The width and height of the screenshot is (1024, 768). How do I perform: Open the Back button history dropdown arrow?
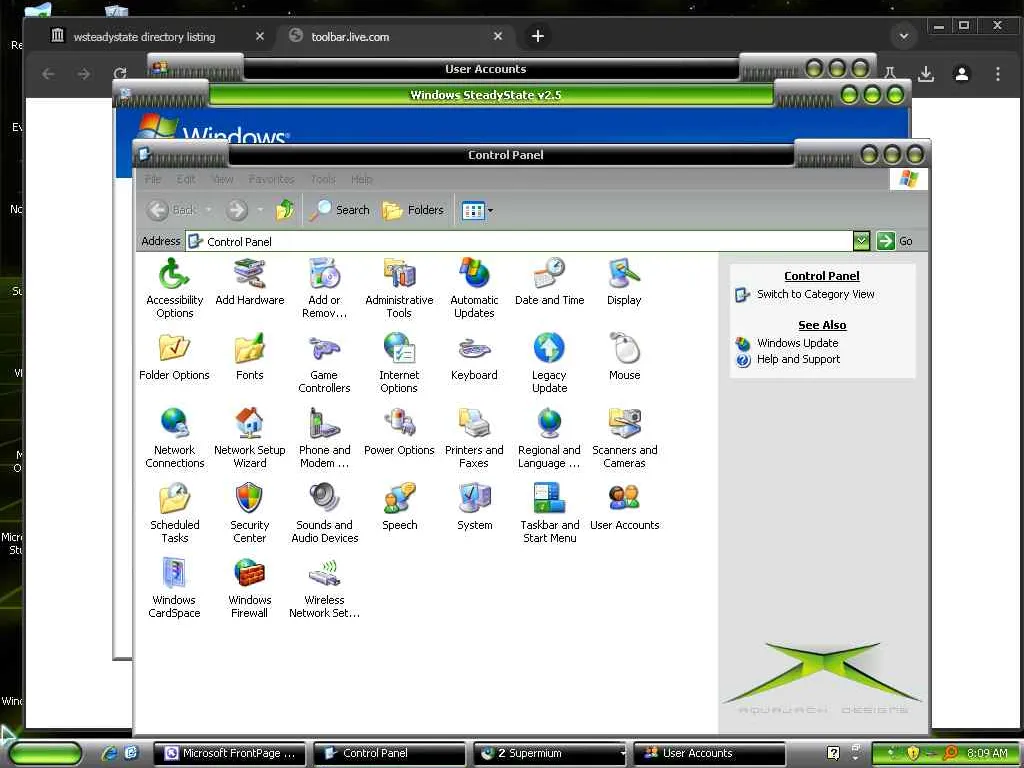pyautogui.click(x=208, y=210)
